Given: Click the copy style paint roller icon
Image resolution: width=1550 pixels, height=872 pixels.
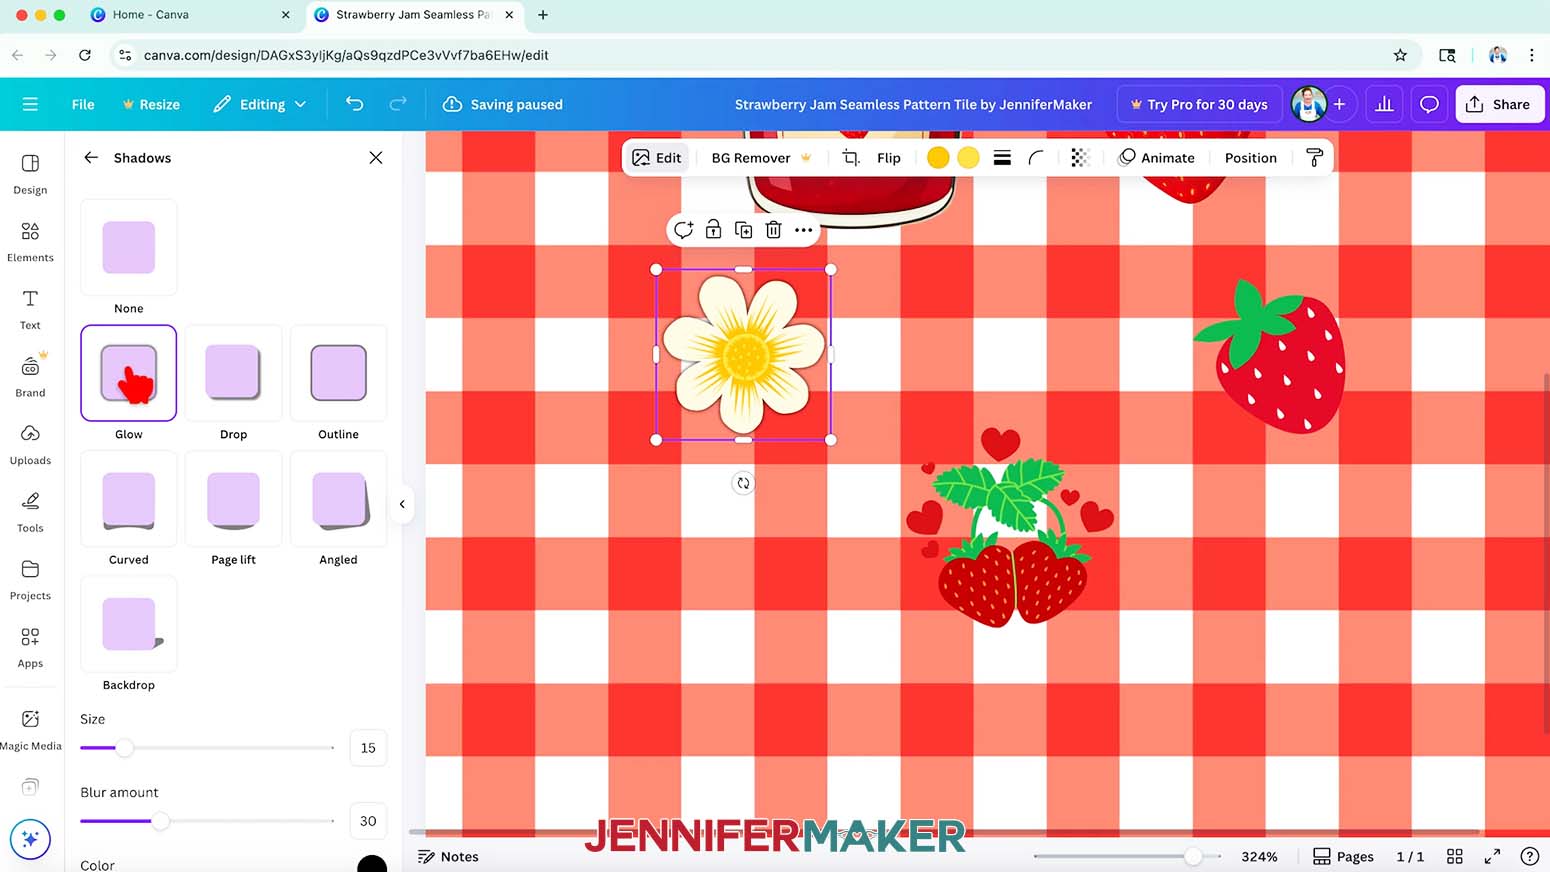Looking at the screenshot, I should (1315, 158).
